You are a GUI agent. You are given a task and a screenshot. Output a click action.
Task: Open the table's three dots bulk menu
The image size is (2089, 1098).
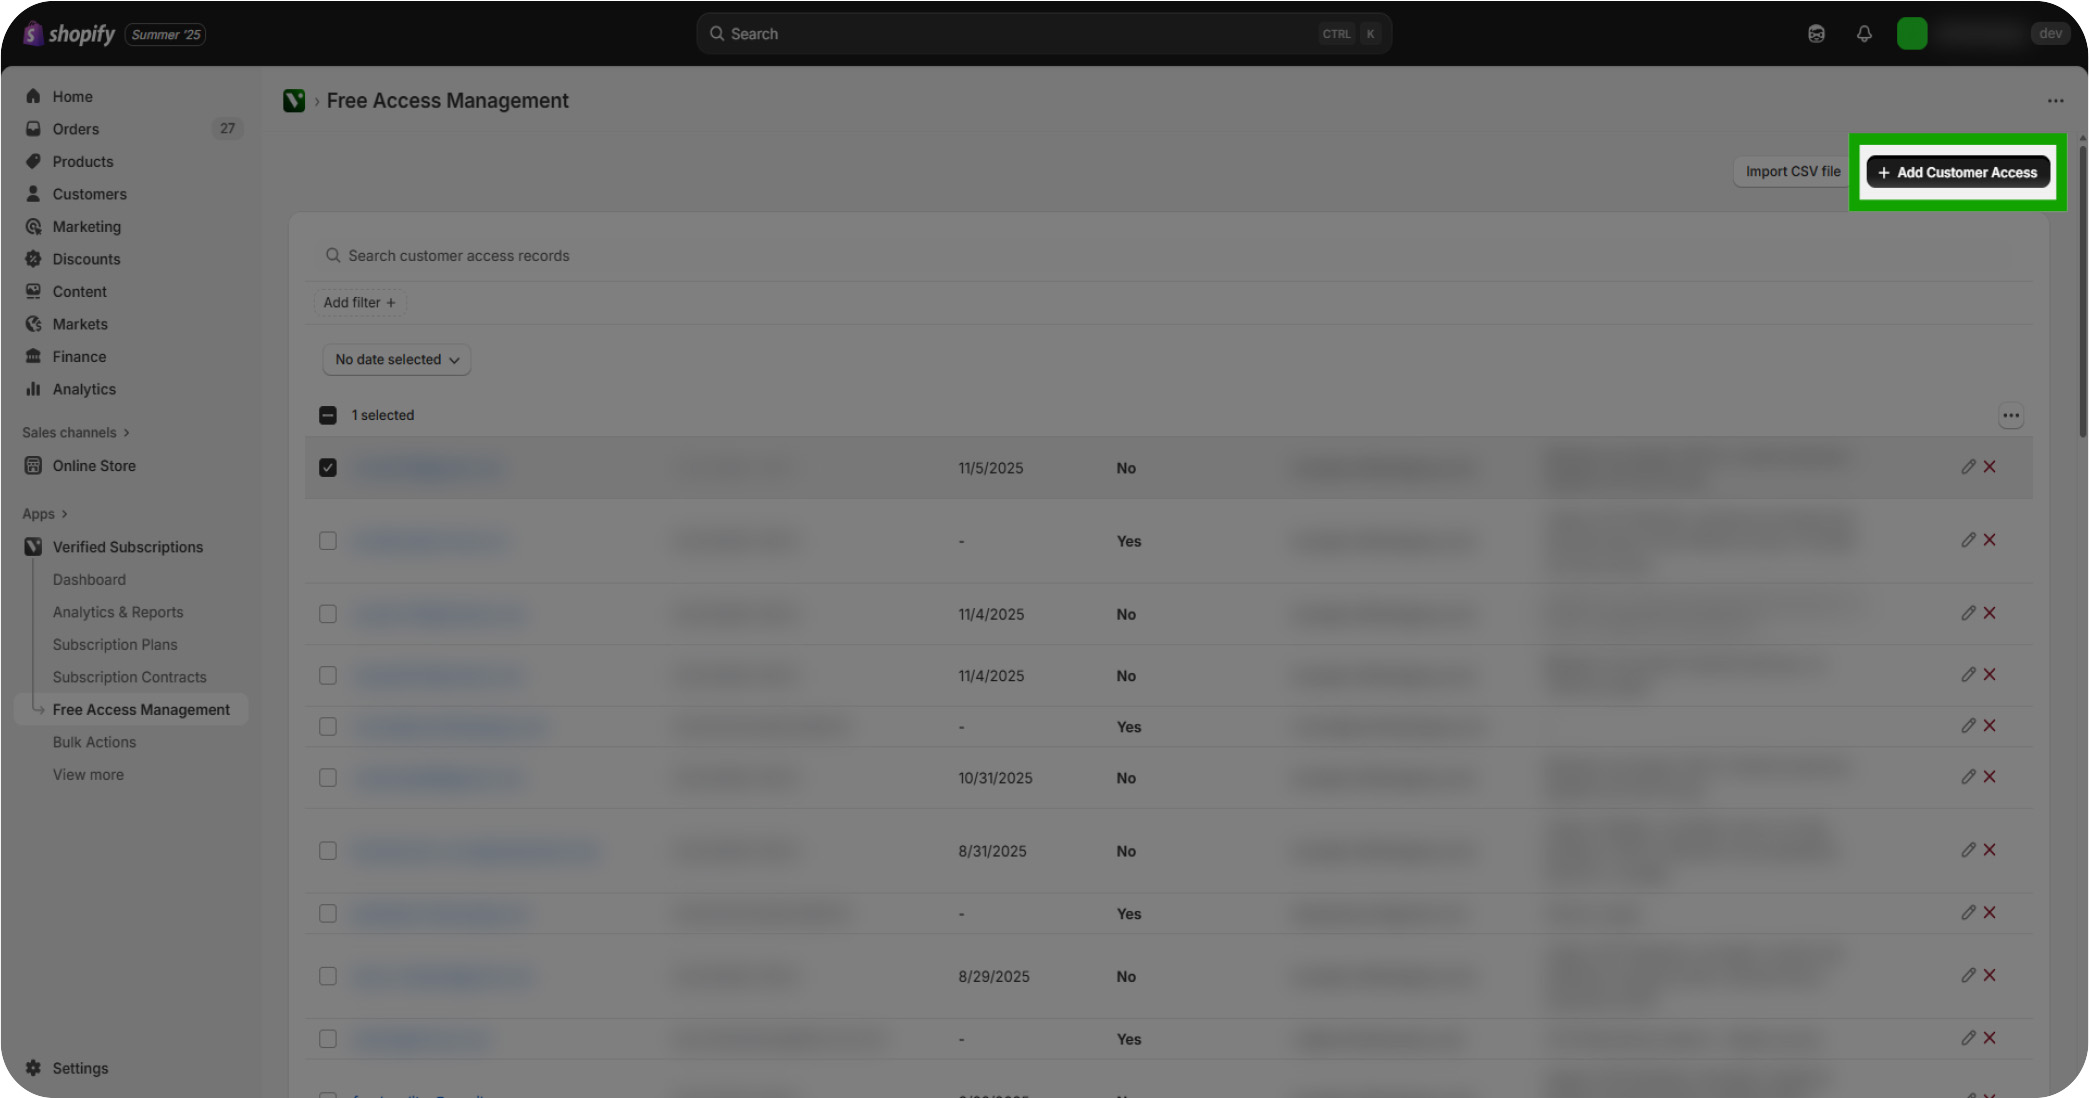(x=2010, y=416)
